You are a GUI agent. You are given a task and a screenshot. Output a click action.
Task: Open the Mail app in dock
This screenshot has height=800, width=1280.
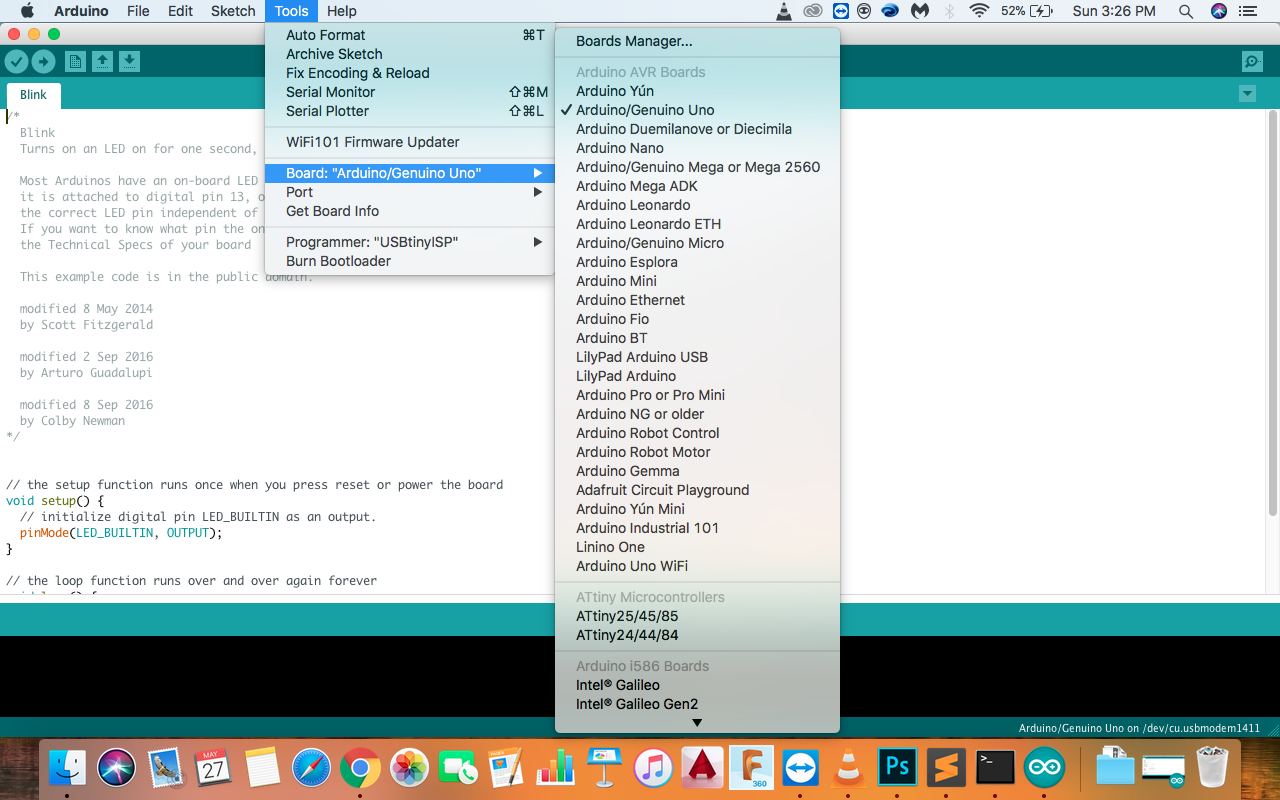(165, 768)
